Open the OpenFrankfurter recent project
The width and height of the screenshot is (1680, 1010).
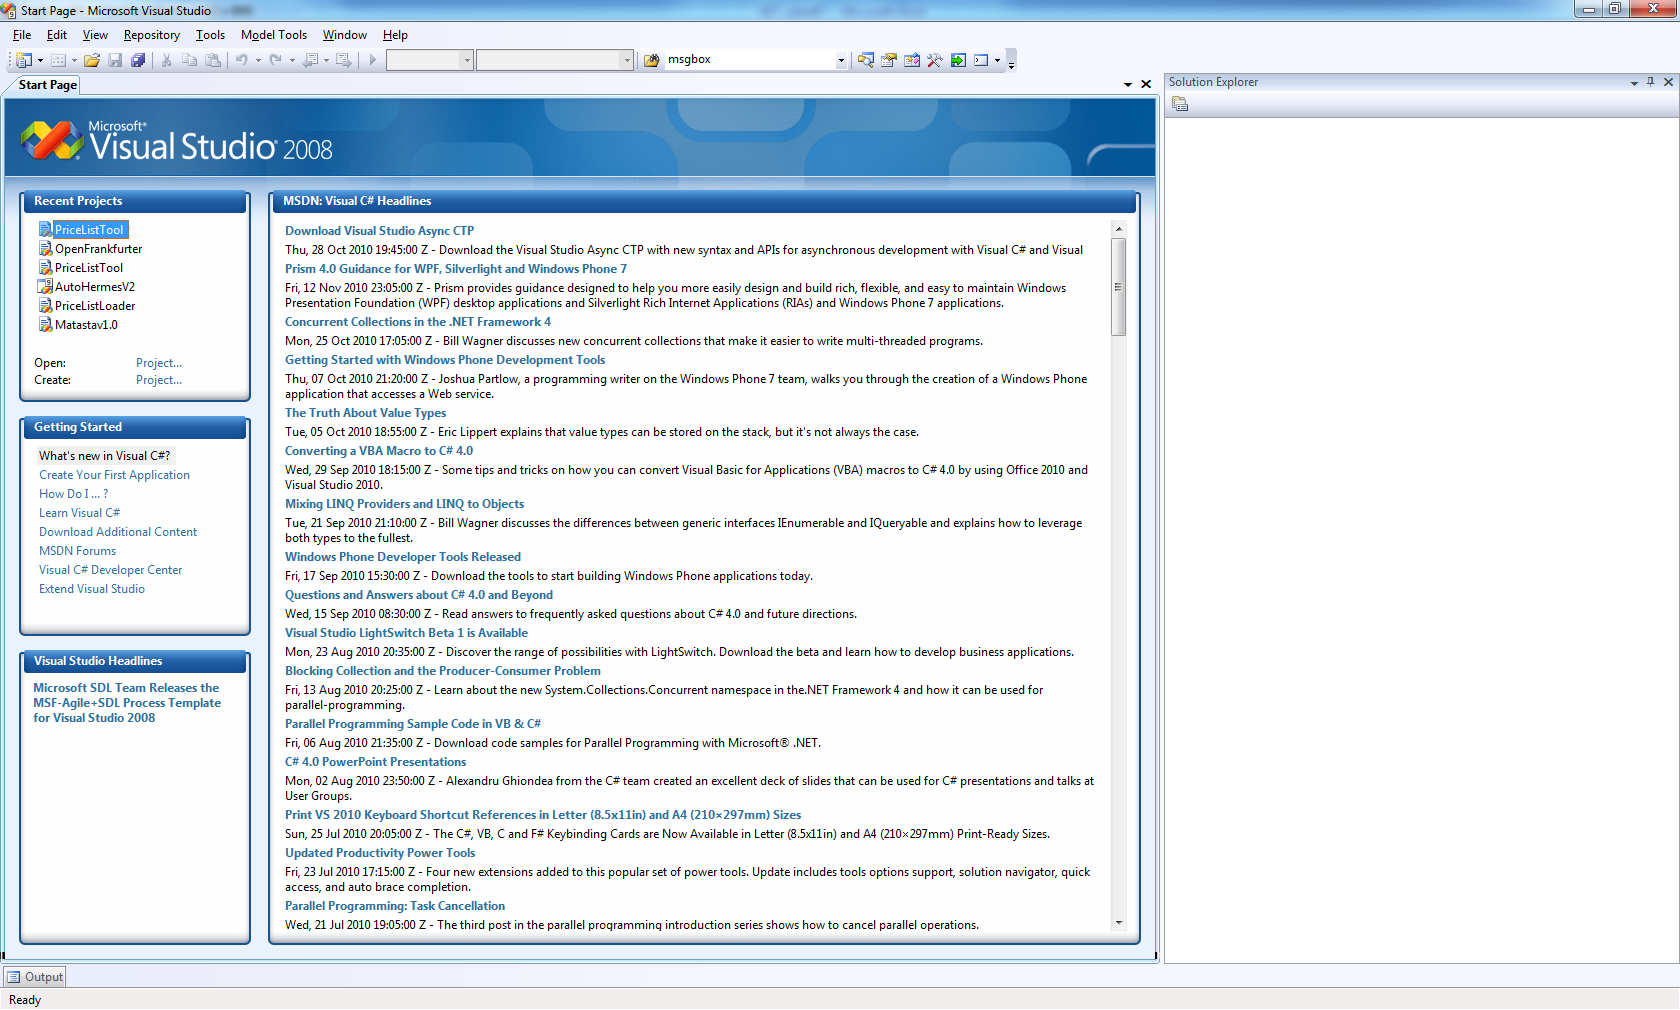pos(98,249)
